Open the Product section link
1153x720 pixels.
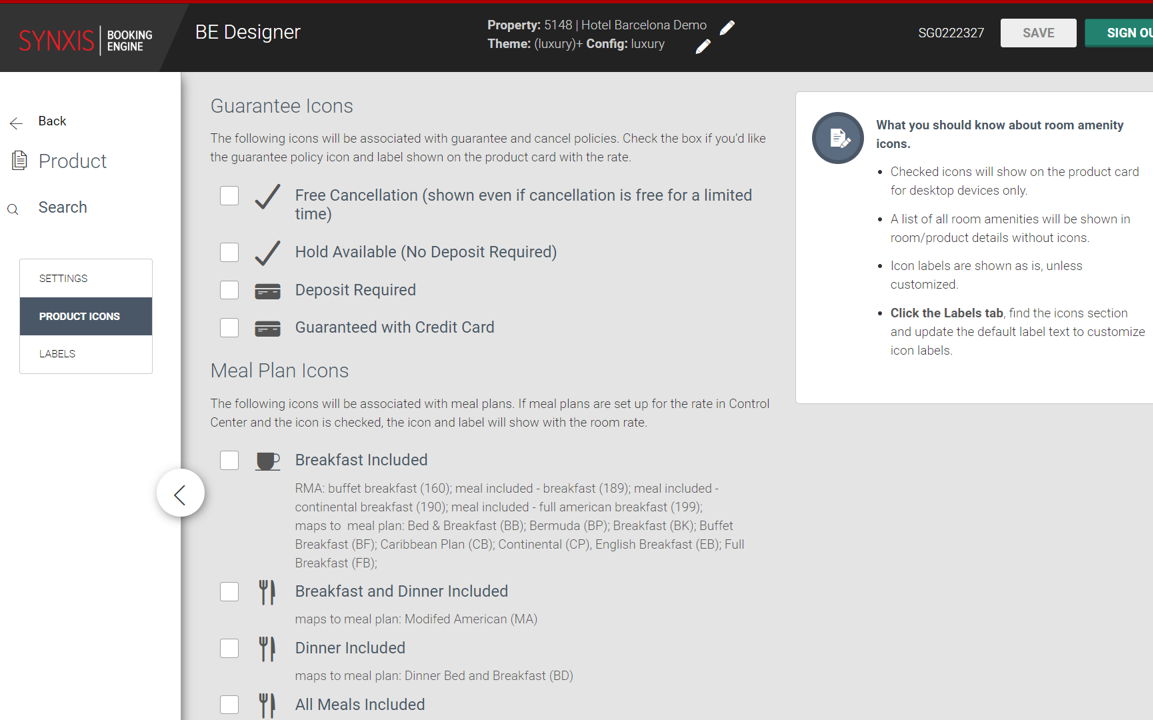[x=72, y=161]
